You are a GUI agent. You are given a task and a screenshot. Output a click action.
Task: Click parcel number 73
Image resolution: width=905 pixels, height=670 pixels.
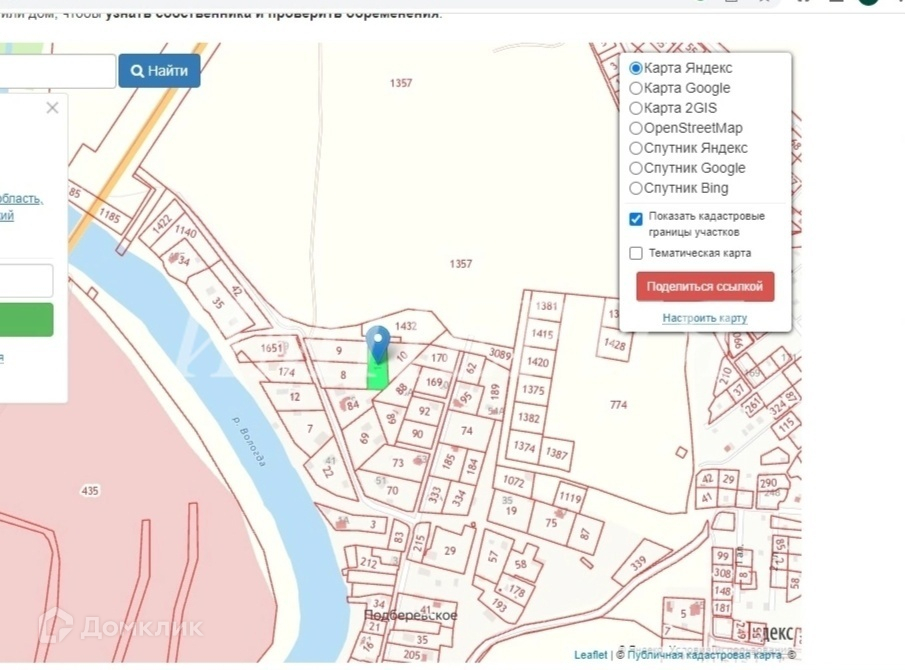[398, 463]
